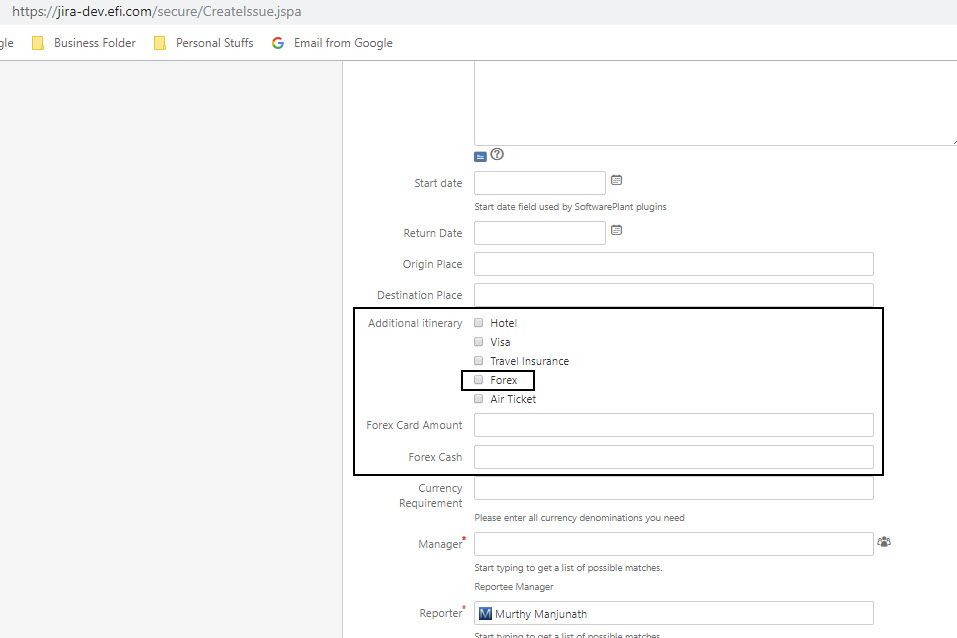This screenshot has height=638, width=957.
Task: Tick the Travel Insurance checkbox
Action: click(479, 361)
